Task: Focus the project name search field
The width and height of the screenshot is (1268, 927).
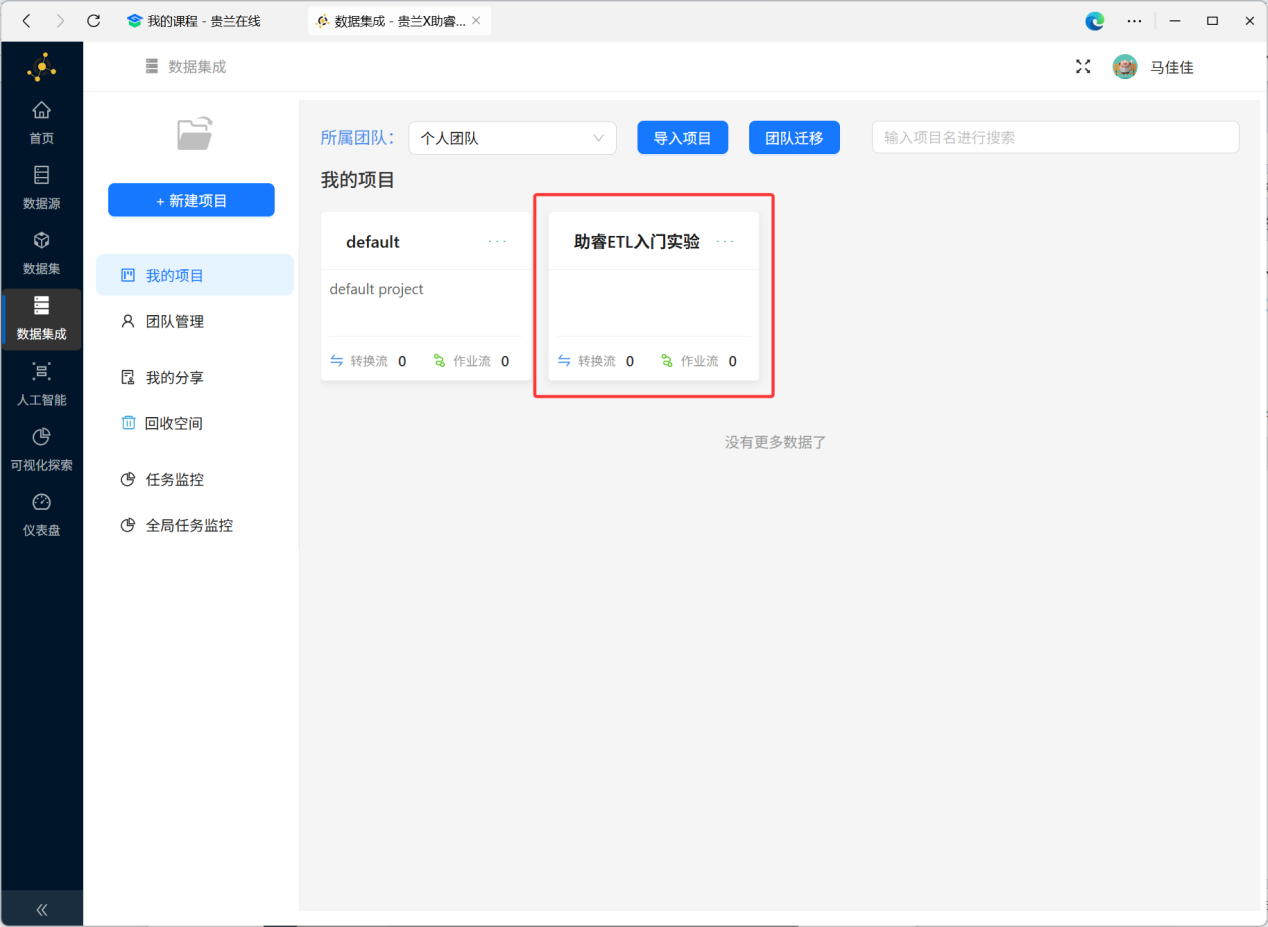Action: click(x=1055, y=138)
